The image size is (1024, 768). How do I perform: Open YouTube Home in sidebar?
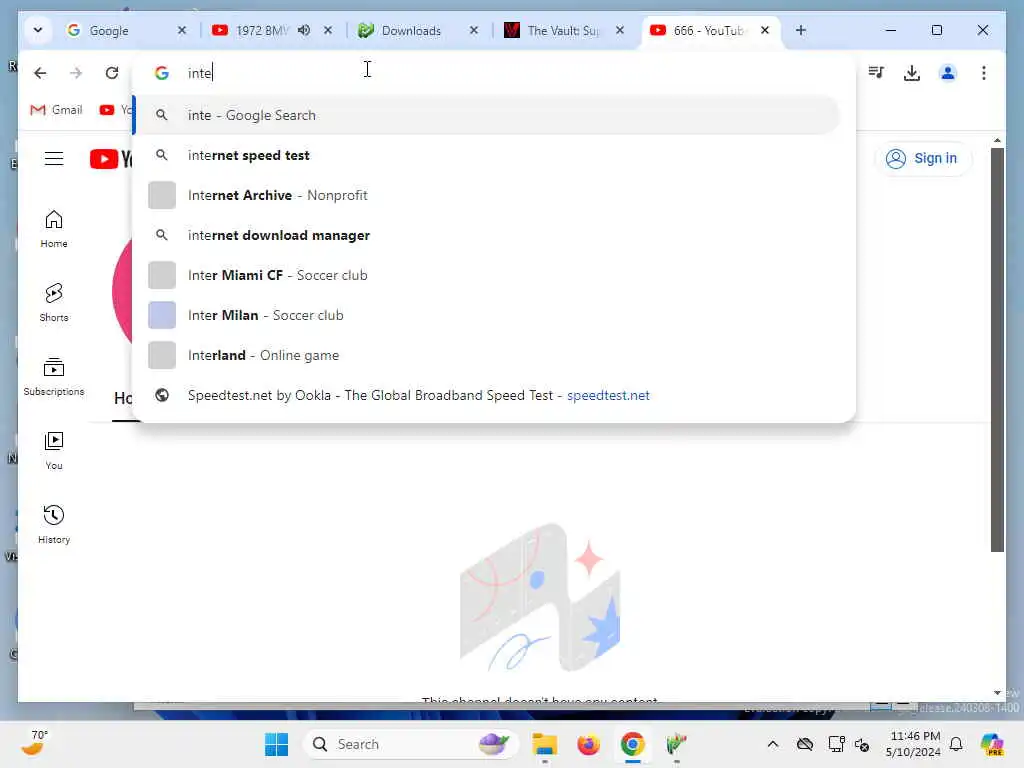pyautogui.click(x=54, y=229)
